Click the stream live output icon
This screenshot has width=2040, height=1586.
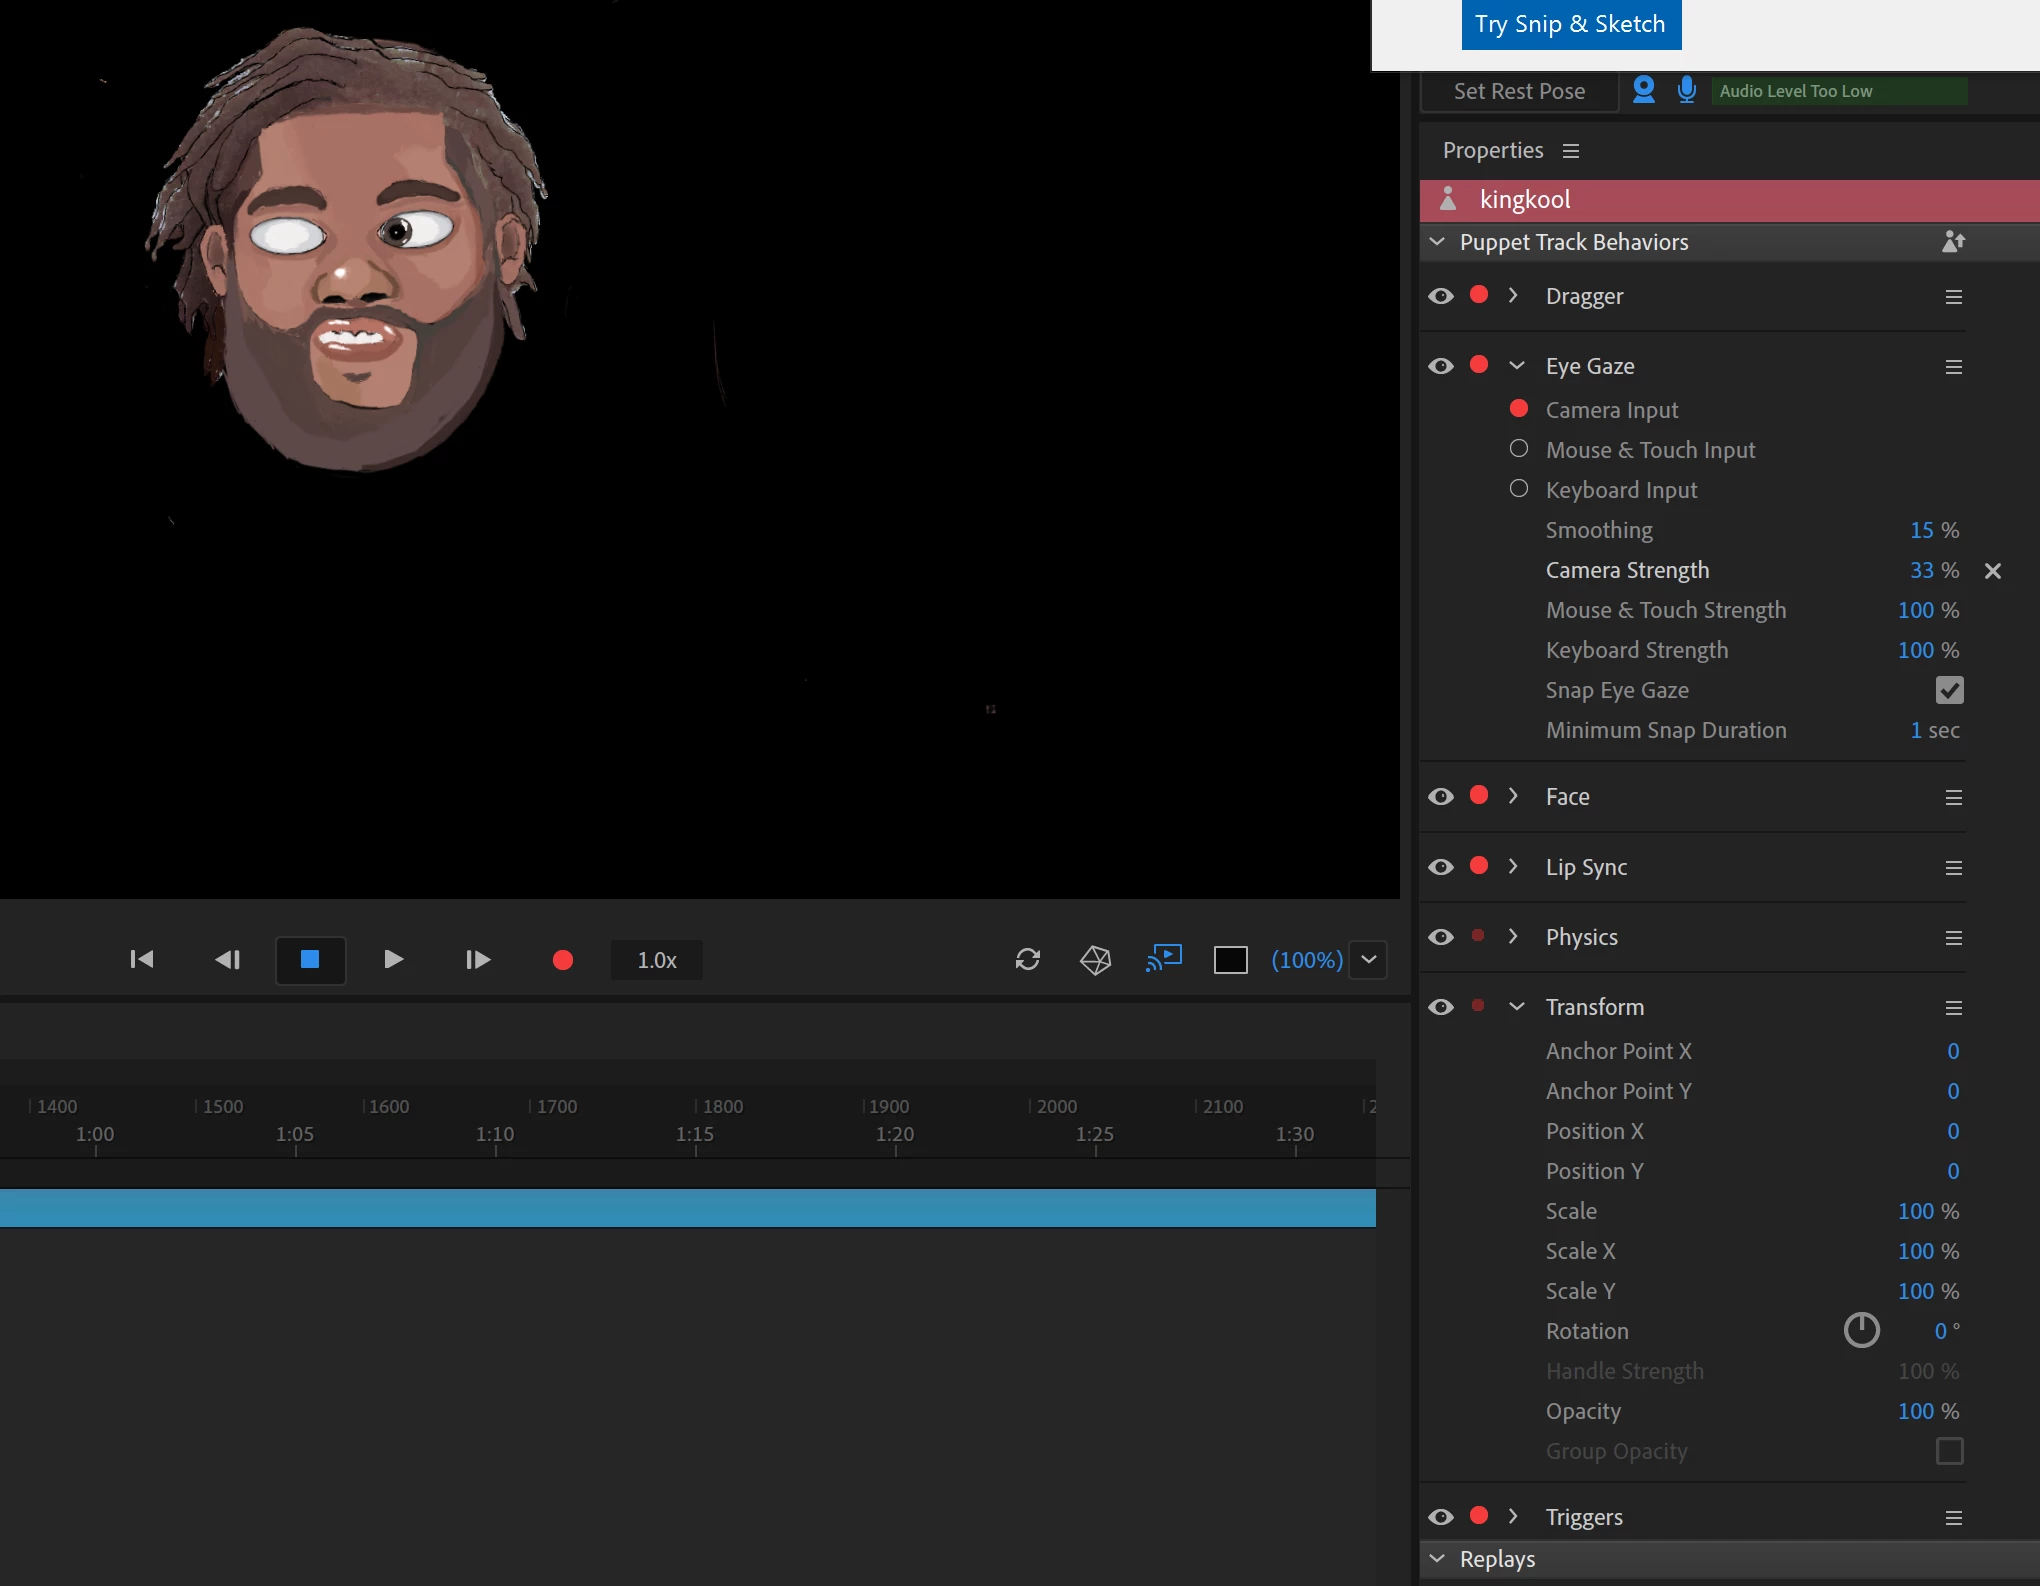tap(1163, 959)
